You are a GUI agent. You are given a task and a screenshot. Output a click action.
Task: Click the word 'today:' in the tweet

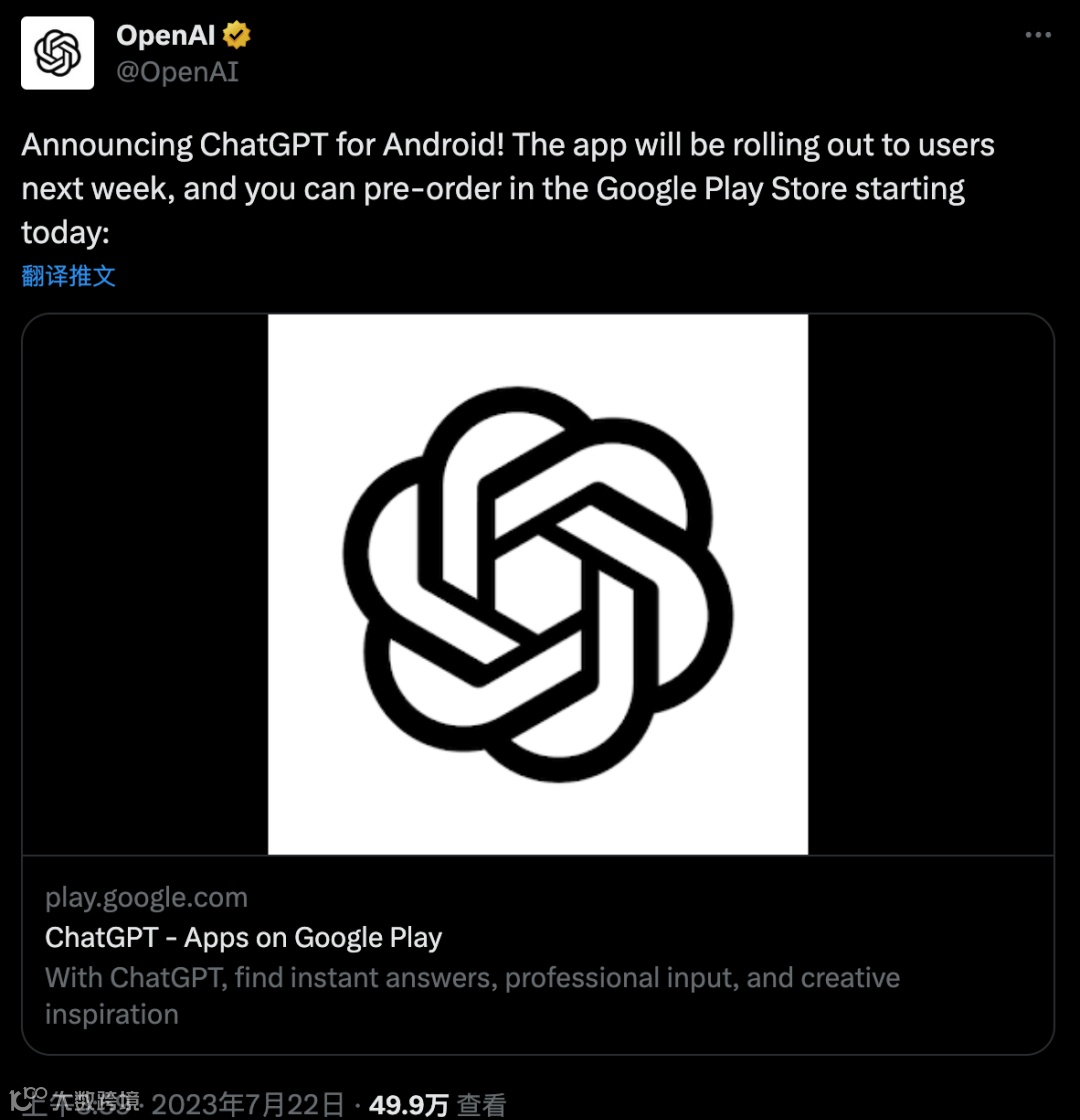pos(65,233)
